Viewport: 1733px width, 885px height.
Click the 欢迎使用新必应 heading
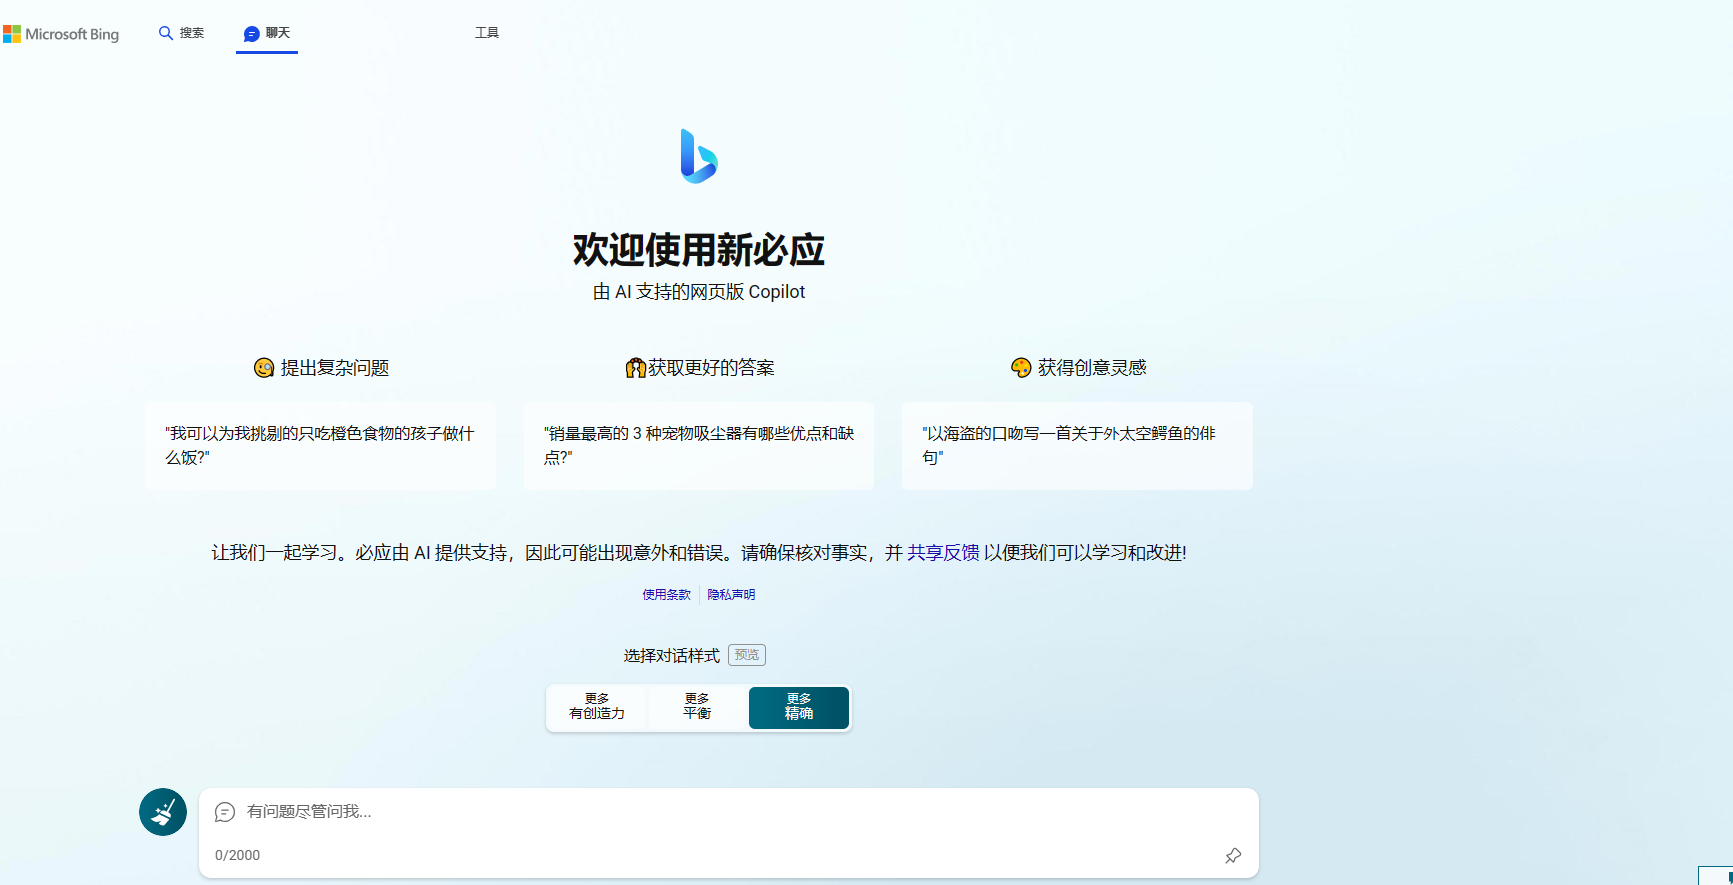tap(699, 250)
